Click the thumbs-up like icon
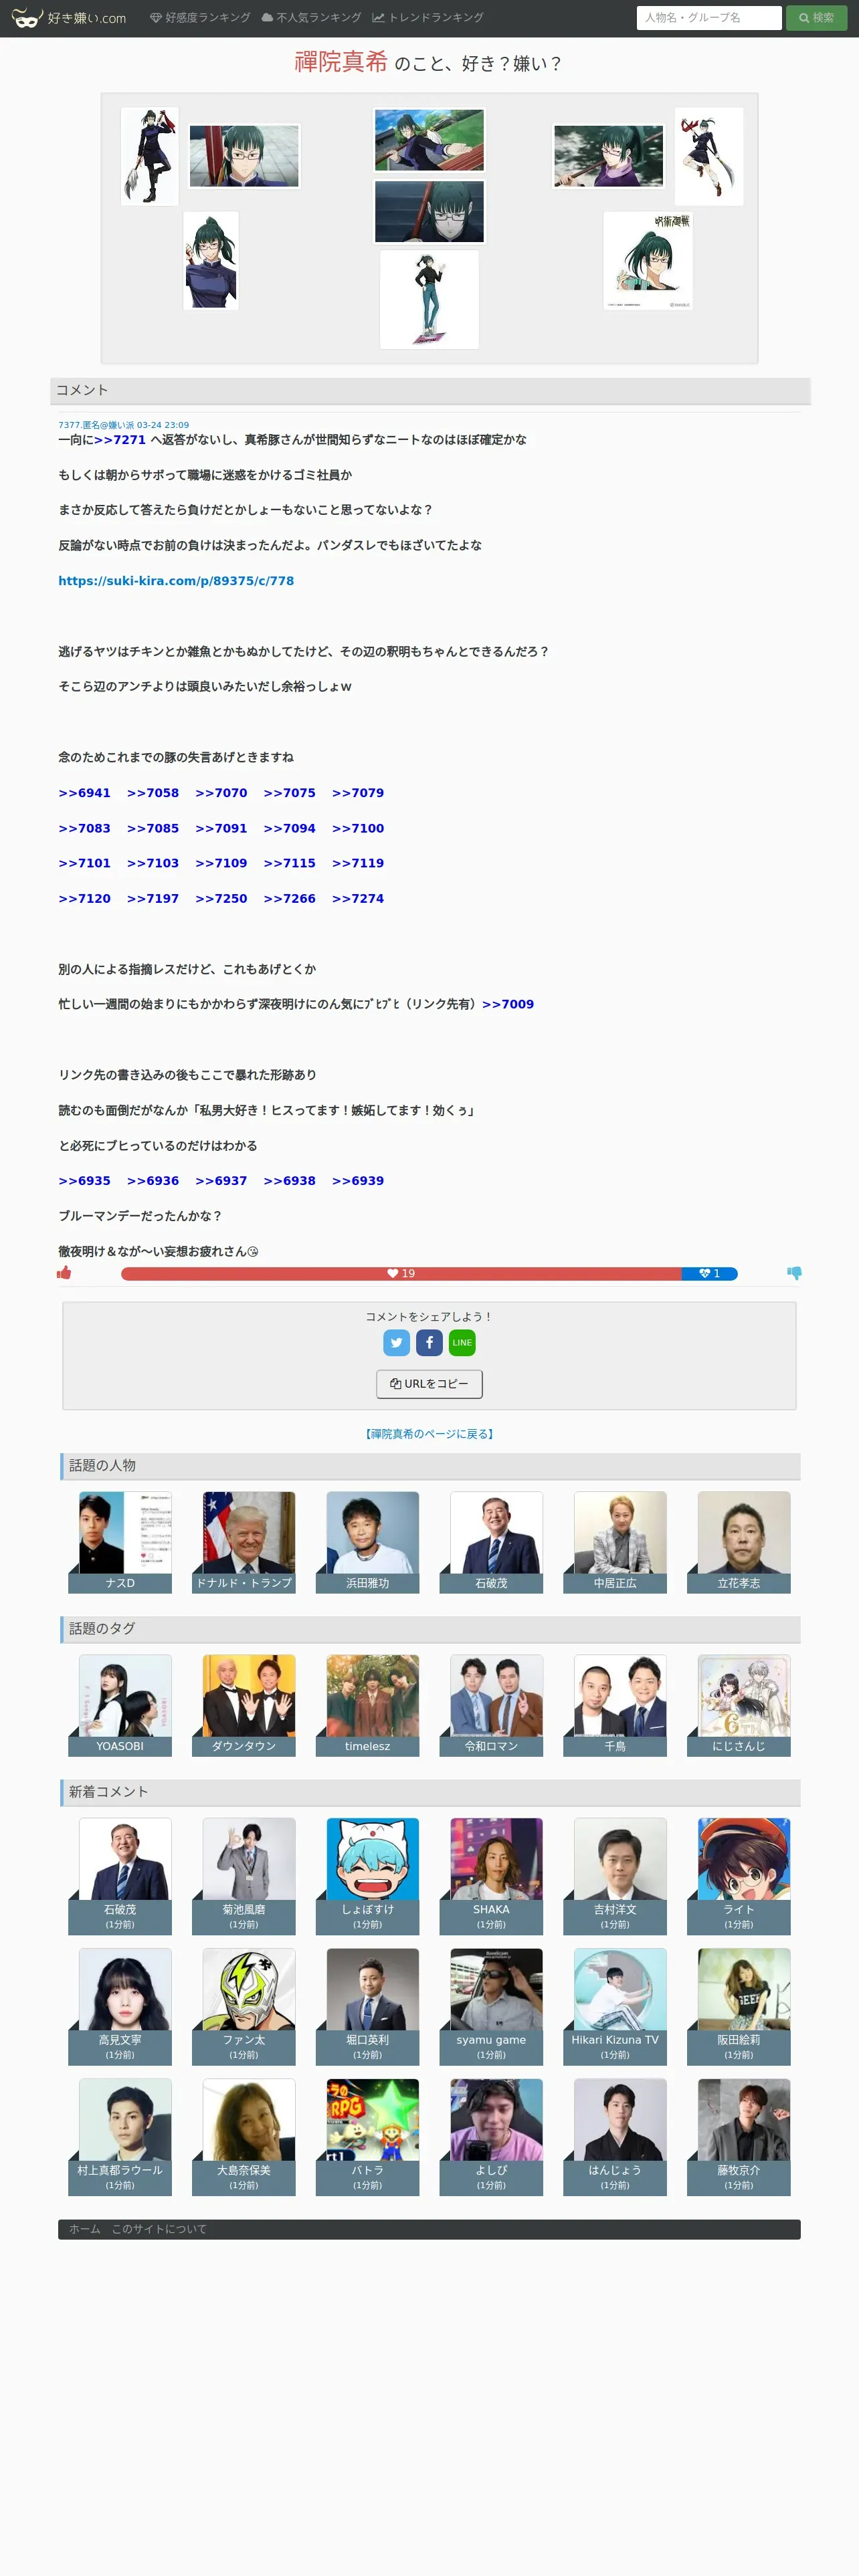This screenshot has height=2576, width=859. [64, 1273]
